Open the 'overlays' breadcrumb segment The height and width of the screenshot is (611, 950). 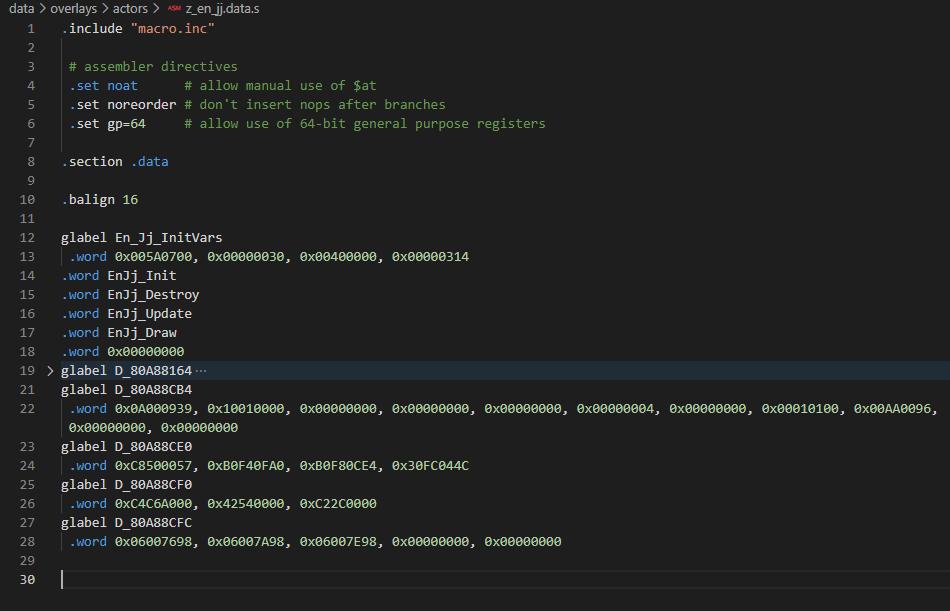[x=73, y=9]
